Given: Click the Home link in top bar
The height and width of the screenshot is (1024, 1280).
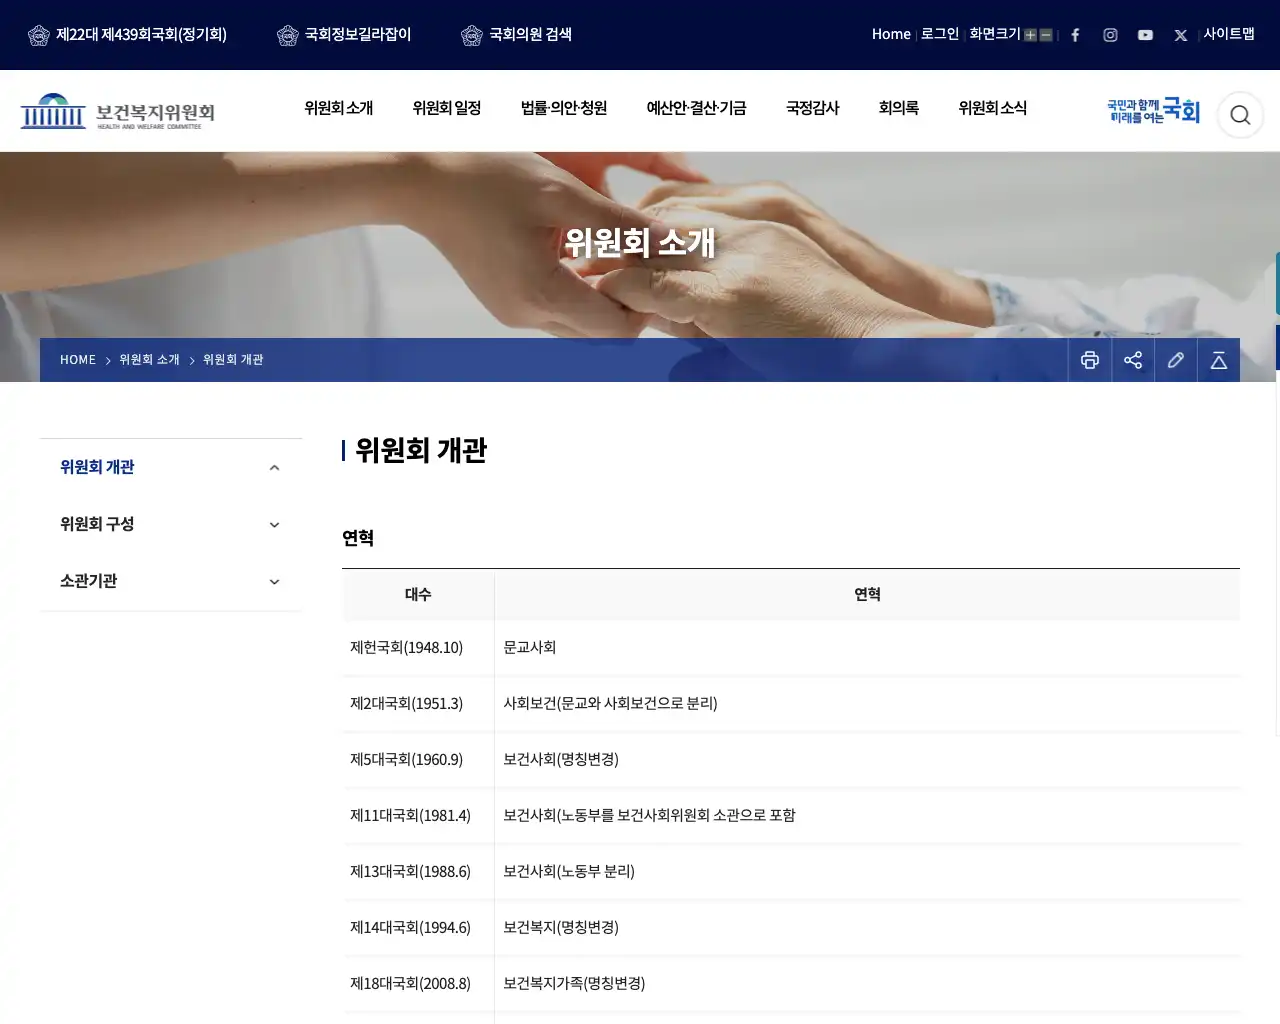Looking at the screenshot, I should 891,34.
